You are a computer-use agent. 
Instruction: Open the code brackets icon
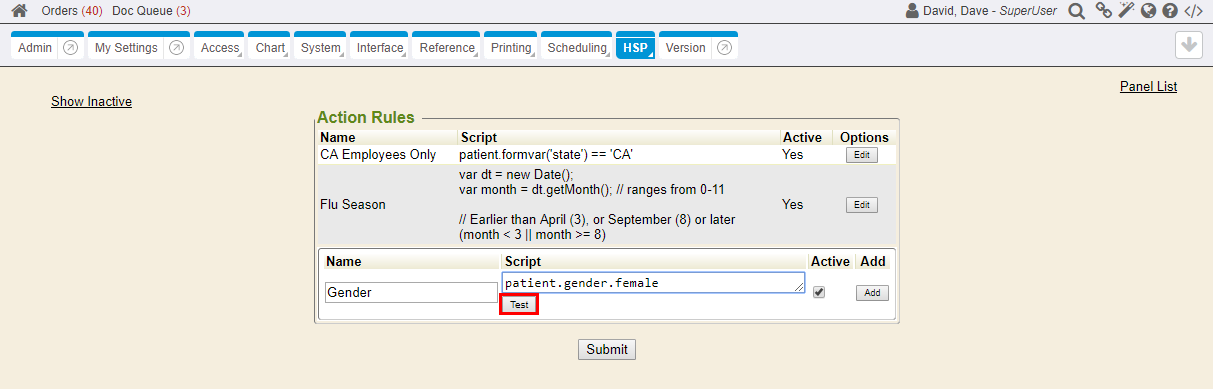pos(1193,11)
